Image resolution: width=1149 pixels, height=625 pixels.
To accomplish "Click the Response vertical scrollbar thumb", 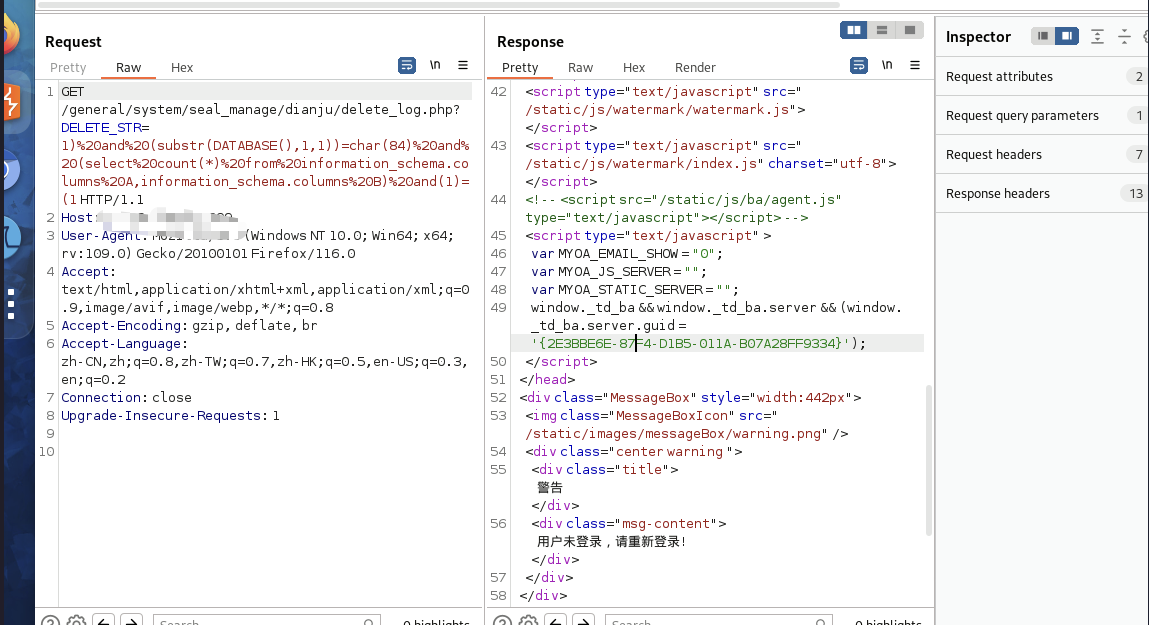I will (x=929, y=460).
